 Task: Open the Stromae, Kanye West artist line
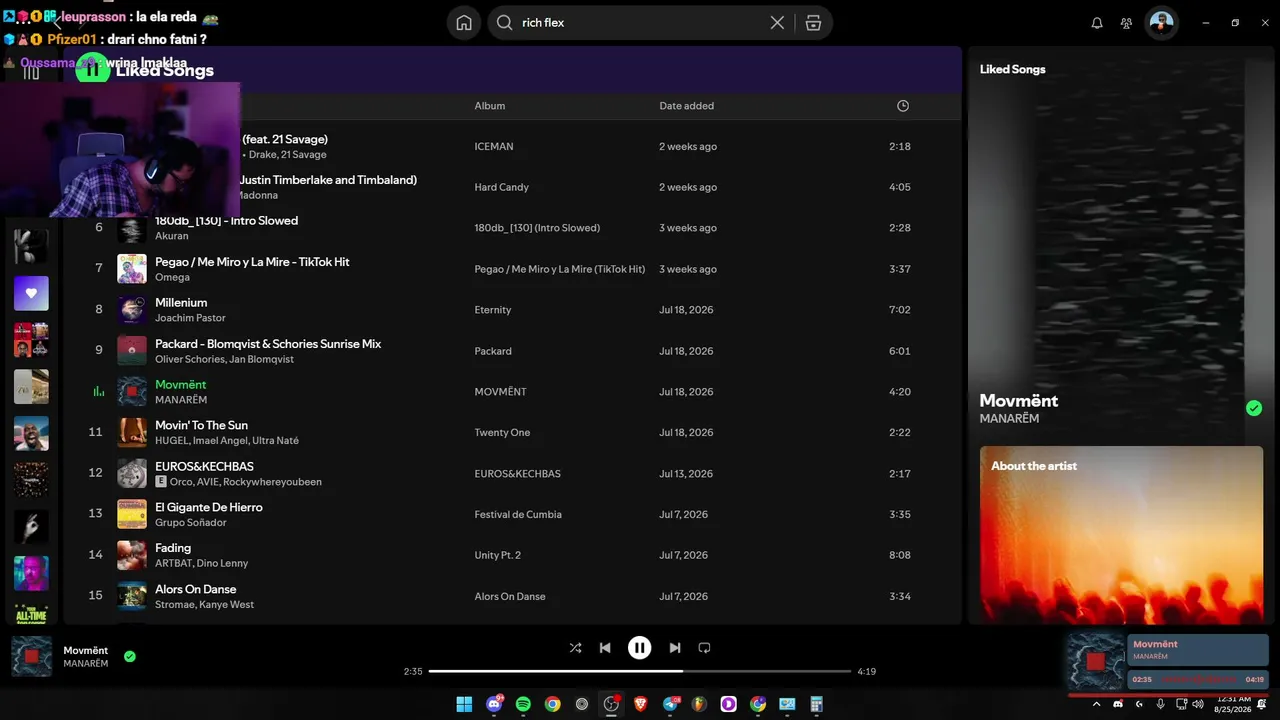[x=204, y=605]
